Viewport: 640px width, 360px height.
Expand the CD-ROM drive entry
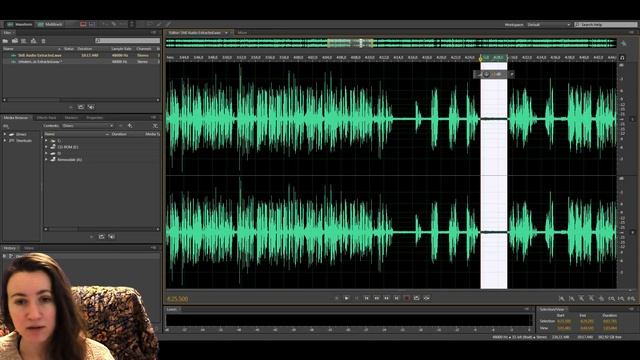(x=46, y=147)
